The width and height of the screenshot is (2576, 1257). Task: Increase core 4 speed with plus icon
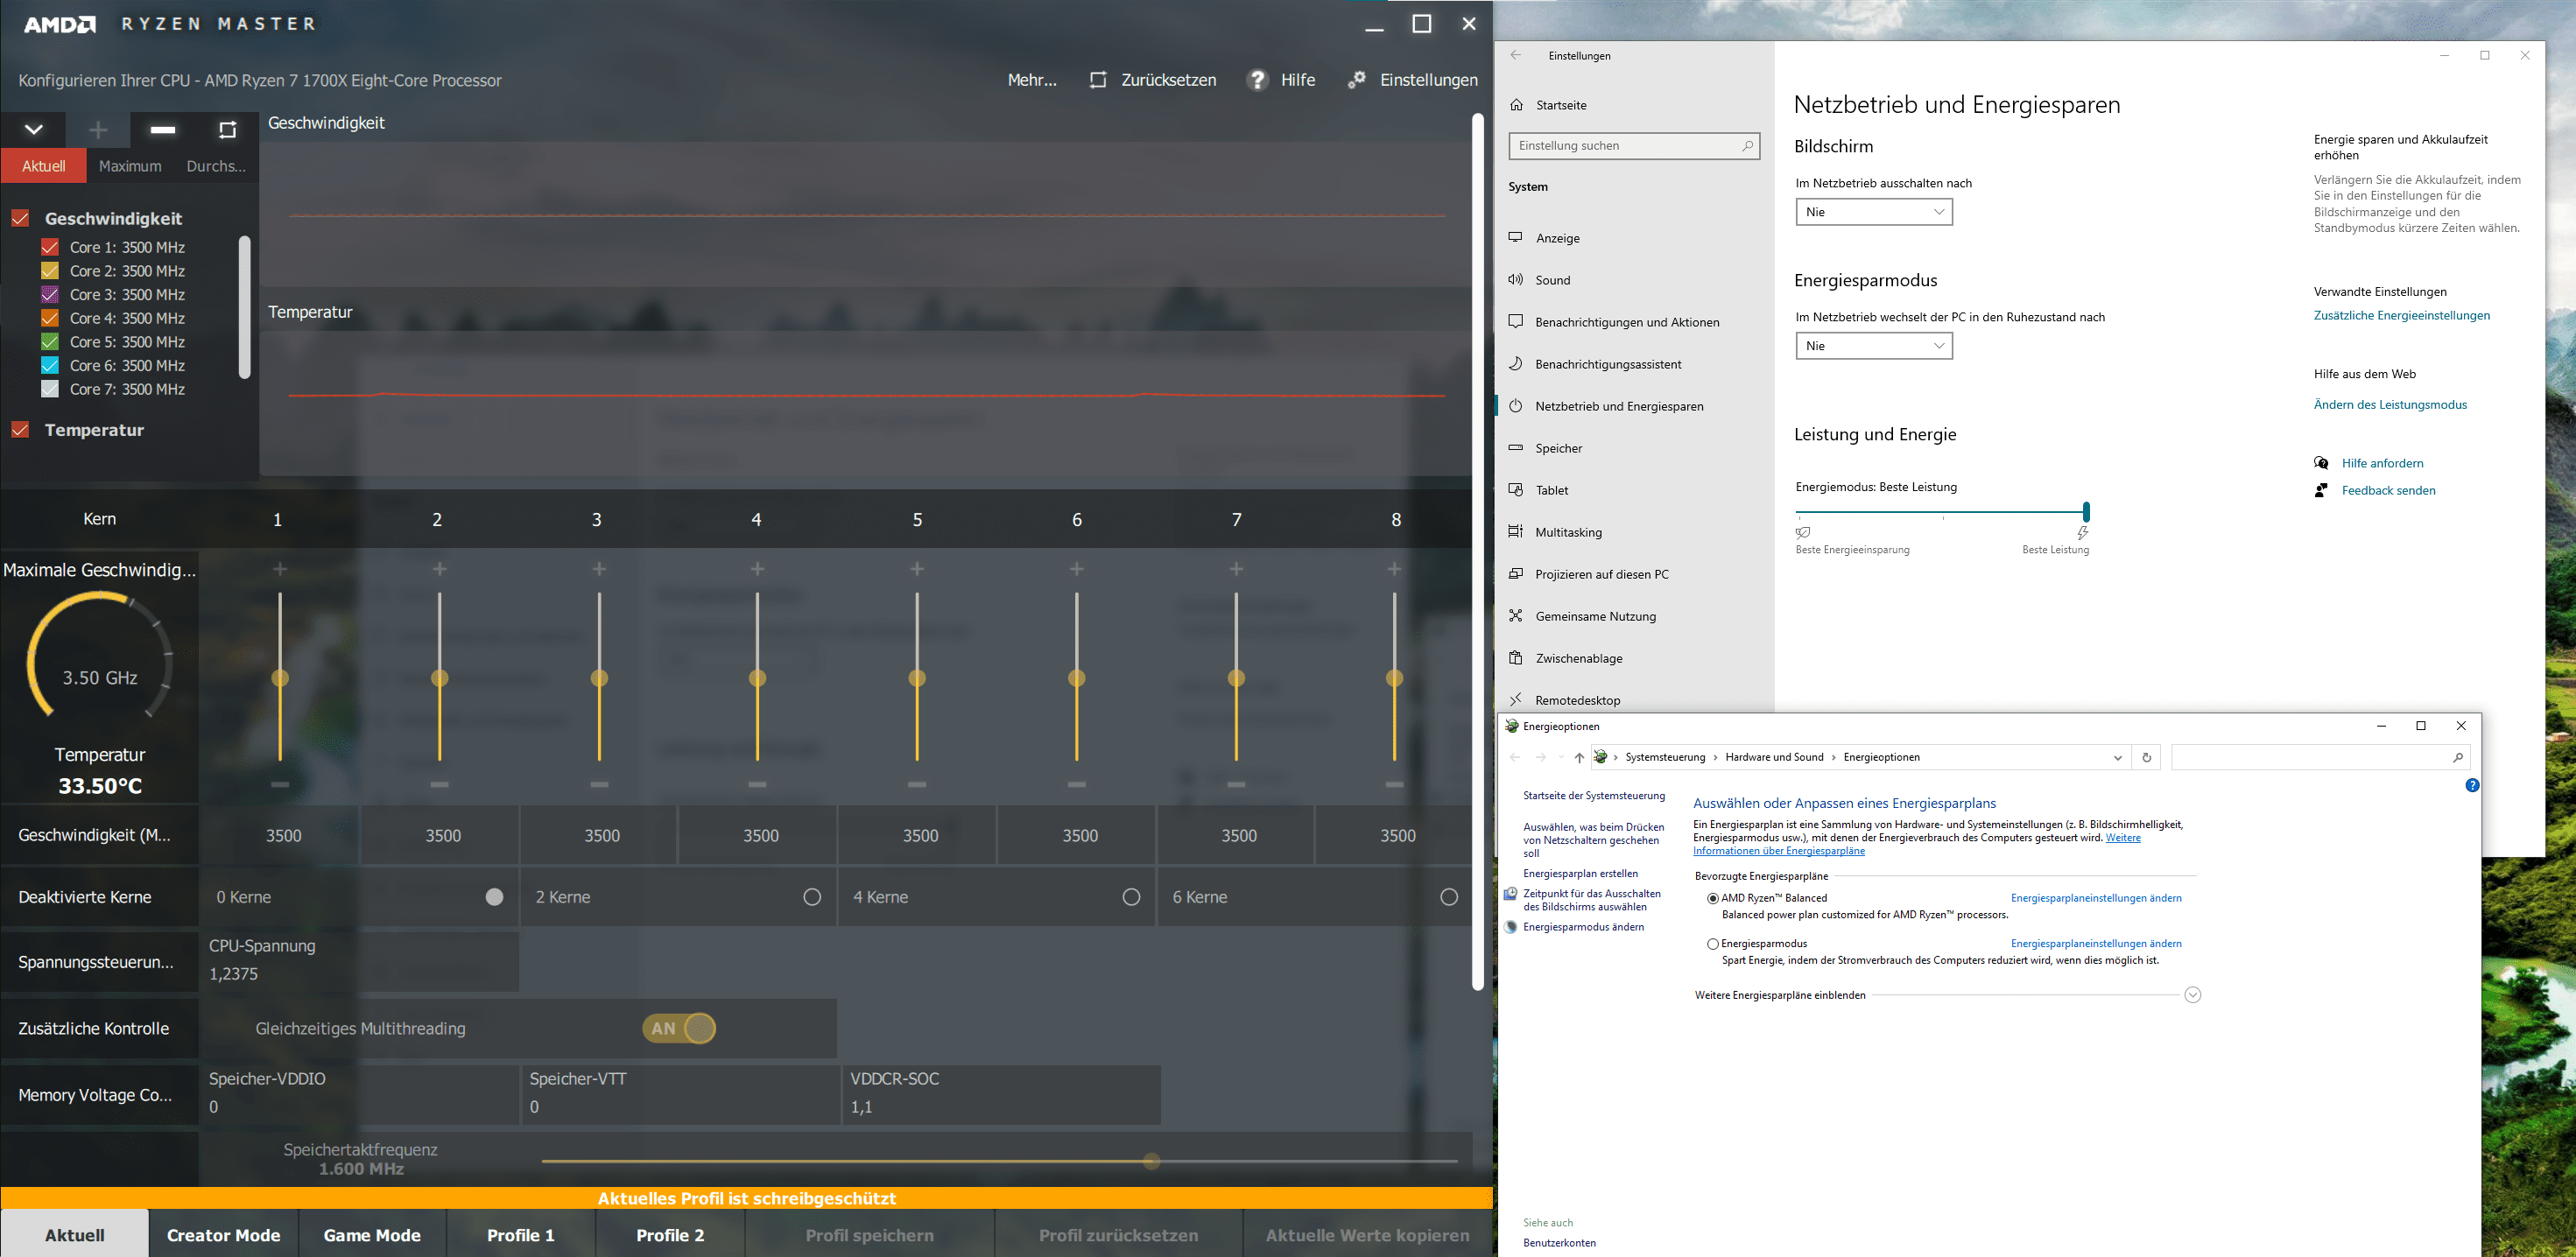757,569
